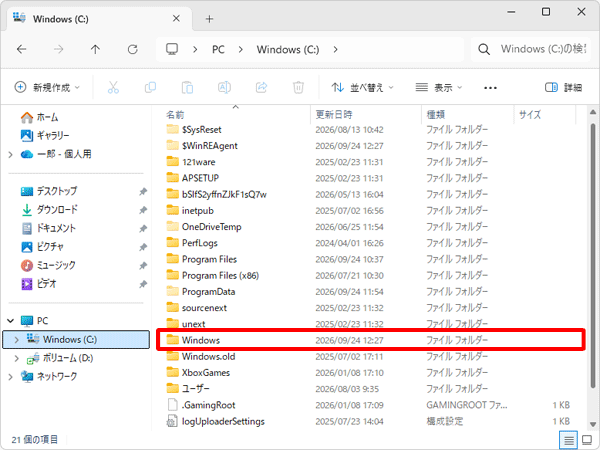
Task: Unpin ダウンロード using its pin icon
Action: tap(143, 210)
